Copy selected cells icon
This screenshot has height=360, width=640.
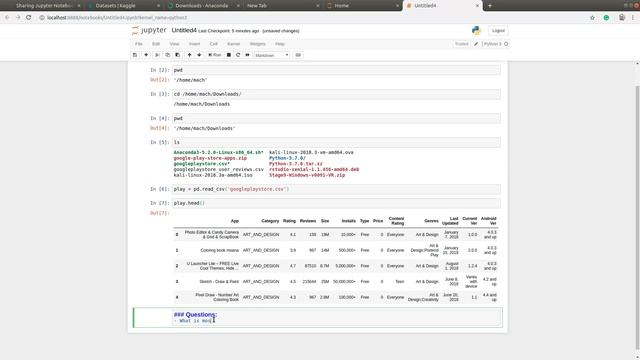pyautogui.click(x=167, y=55)
